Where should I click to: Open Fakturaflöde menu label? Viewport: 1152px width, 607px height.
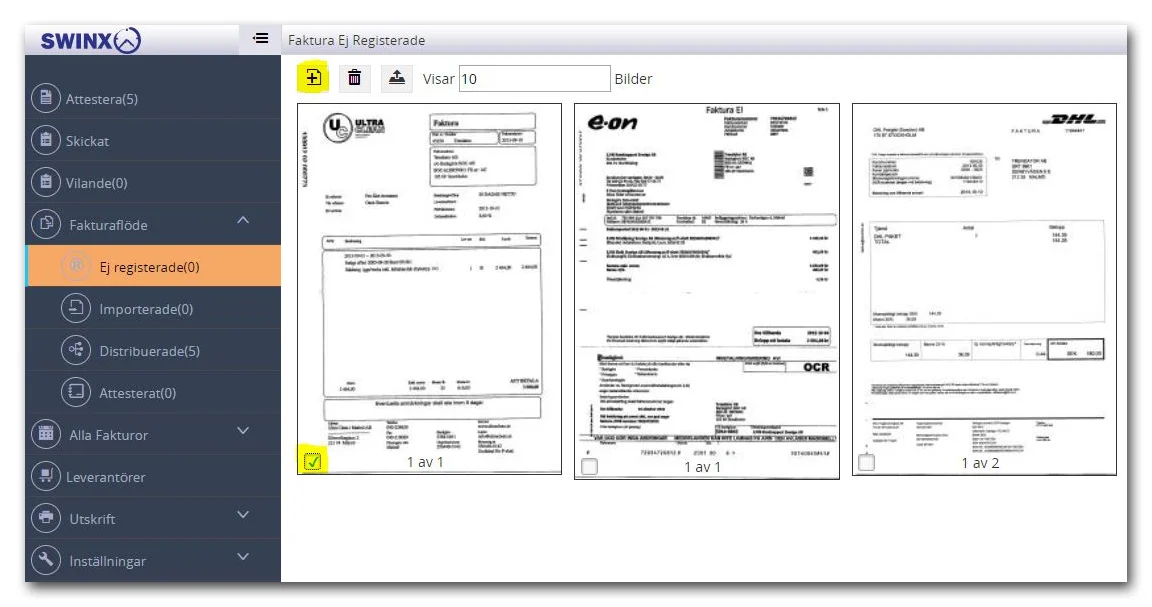(x=108, y=225)
